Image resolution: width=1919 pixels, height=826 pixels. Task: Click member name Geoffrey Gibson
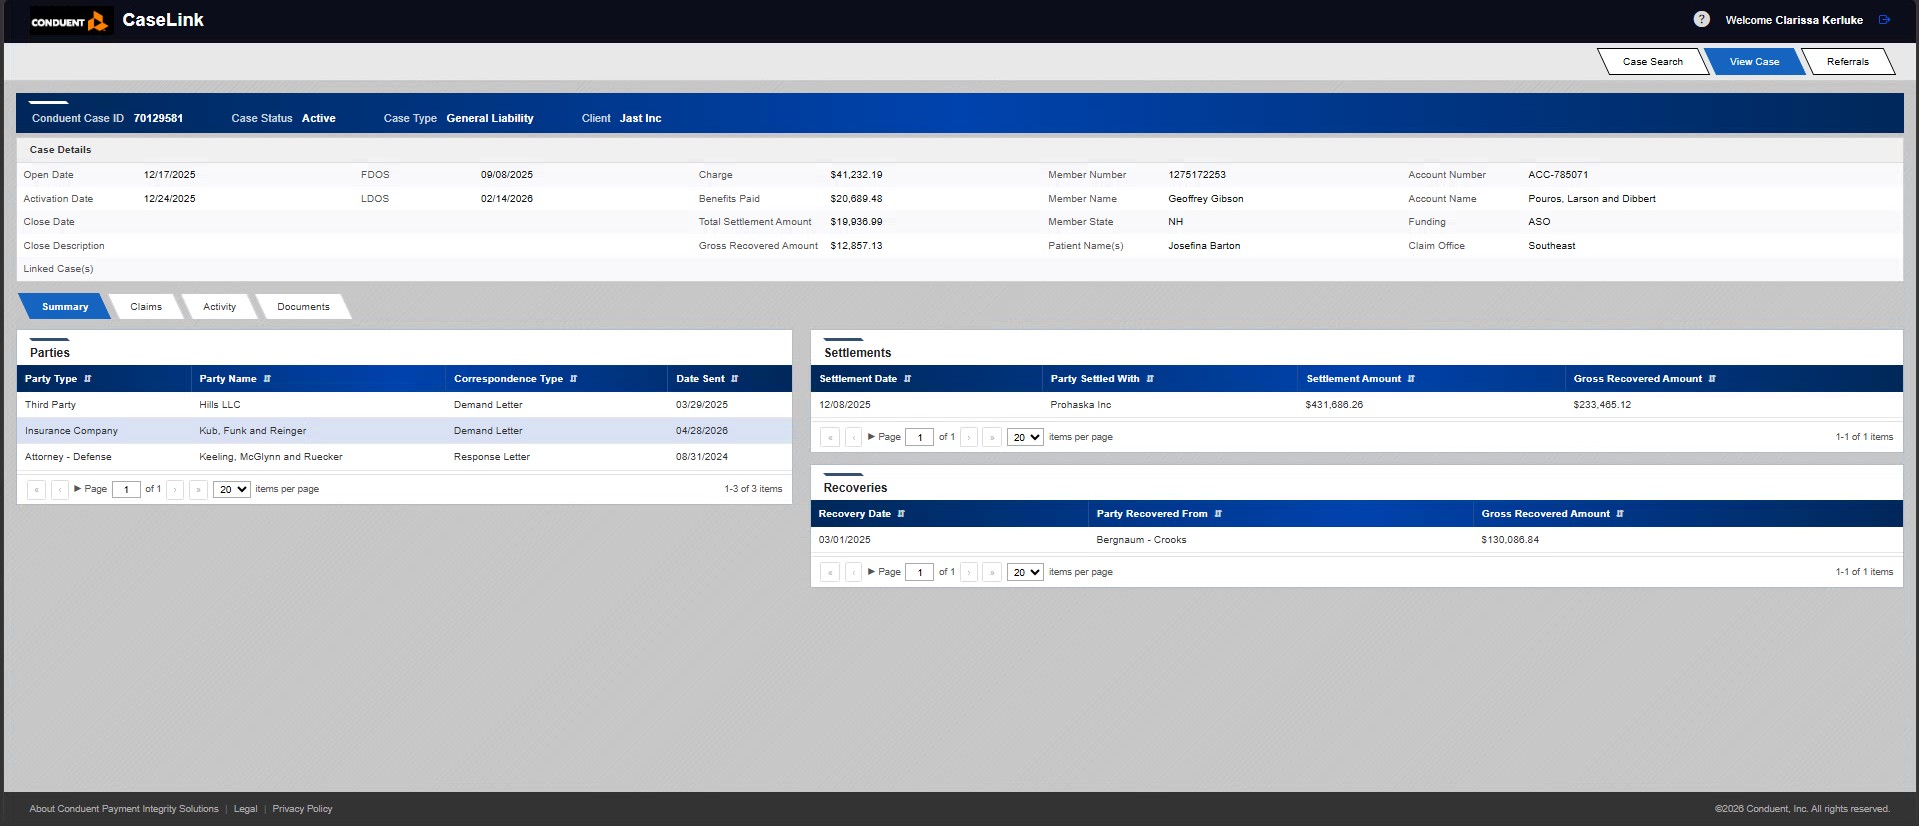[1206, 199]
